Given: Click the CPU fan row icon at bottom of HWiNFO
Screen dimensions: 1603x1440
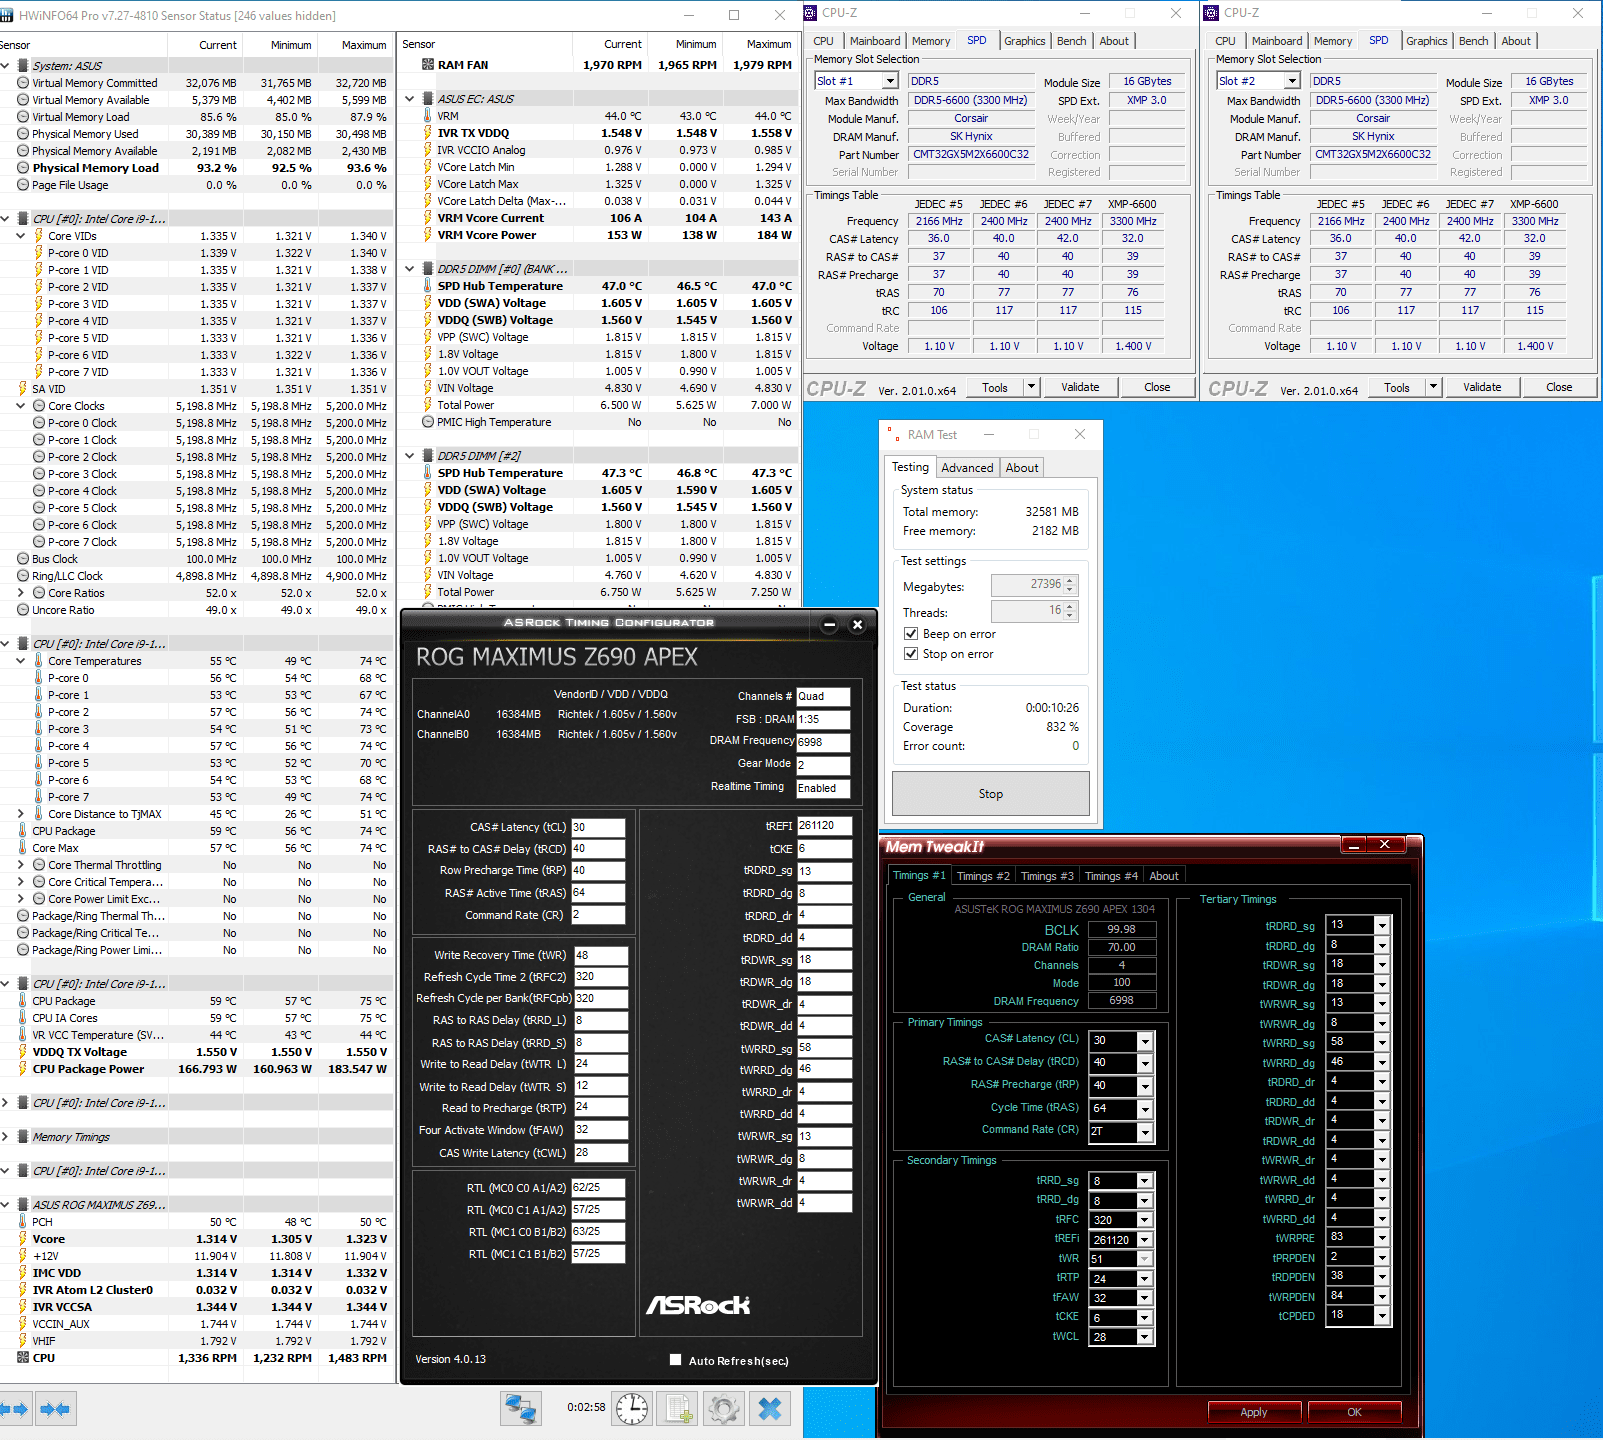Looking at the screenshot, I should [23, 1358].
